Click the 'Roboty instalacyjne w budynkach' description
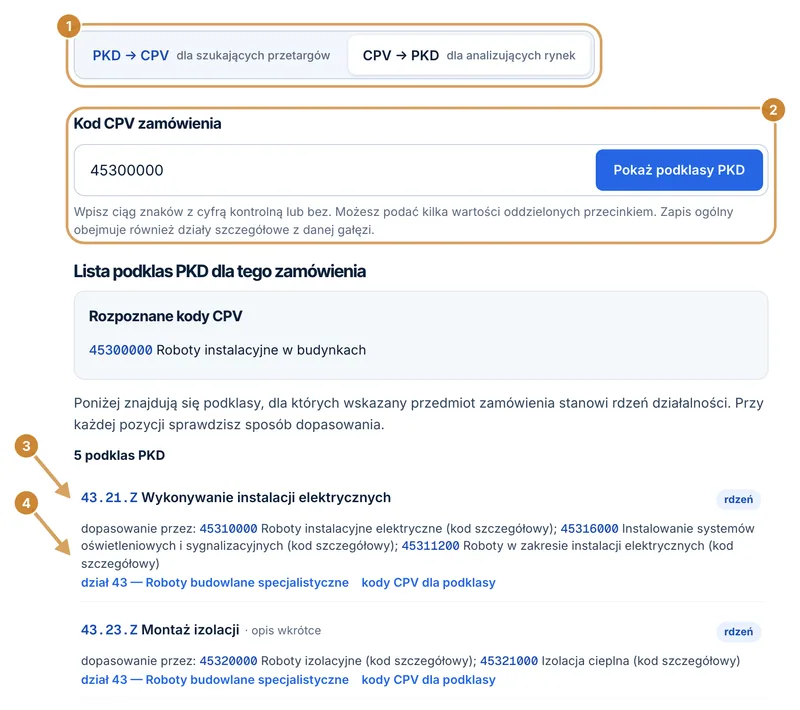800x710 pixels. (261, 350)
